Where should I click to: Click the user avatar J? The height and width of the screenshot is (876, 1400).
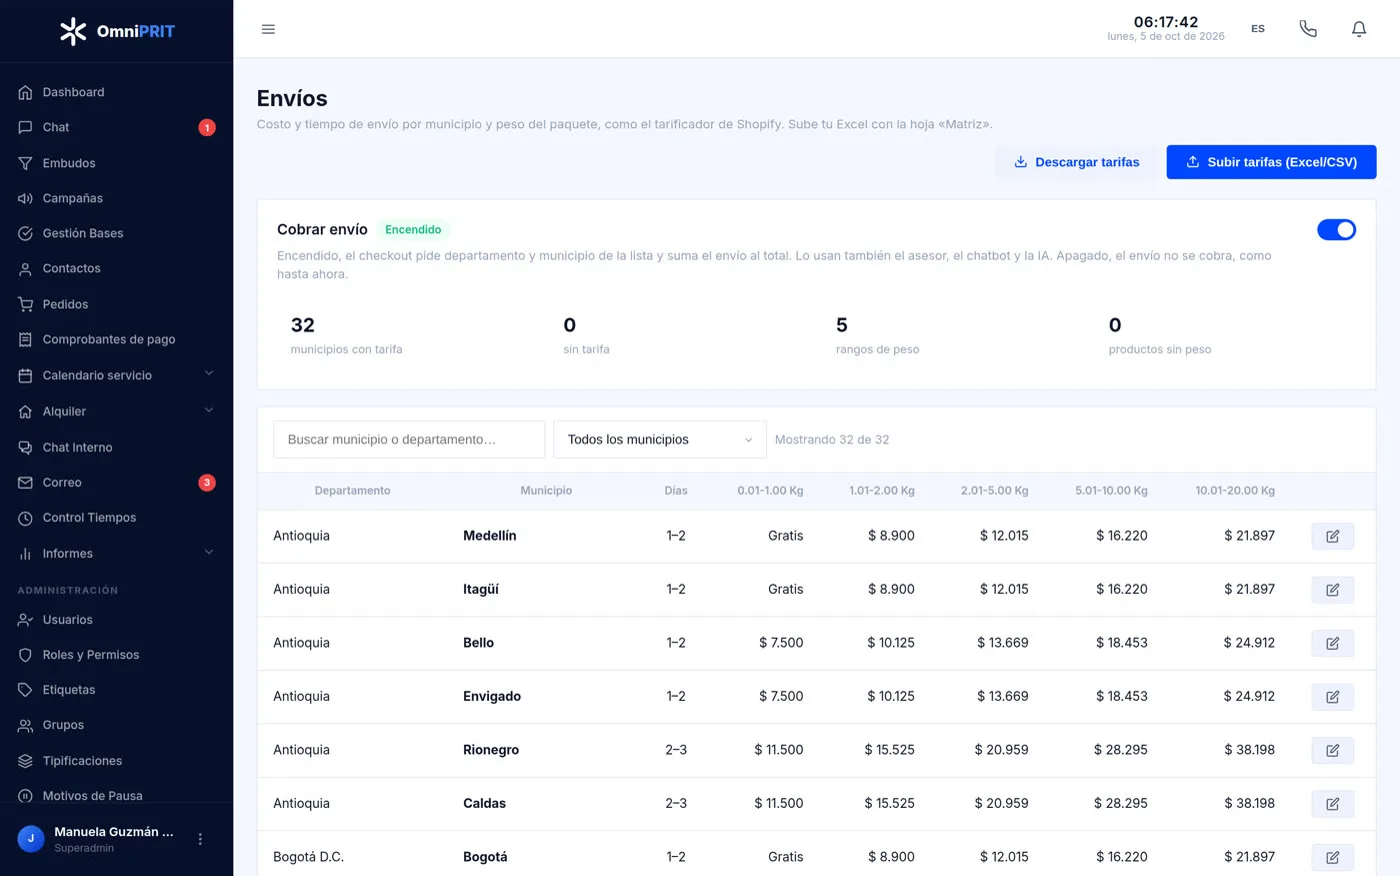pos(31,839)
